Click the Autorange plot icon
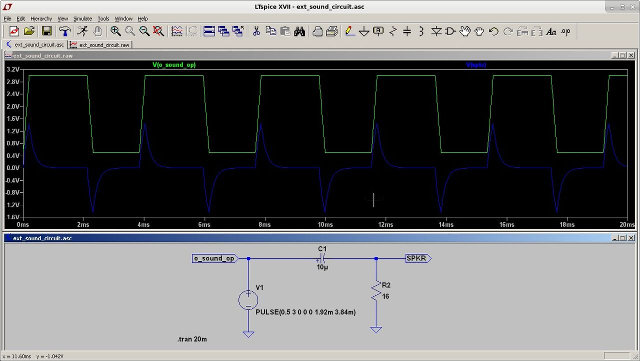Image resolution: width=640 pixels, height=361 pixels. (177, 31)
